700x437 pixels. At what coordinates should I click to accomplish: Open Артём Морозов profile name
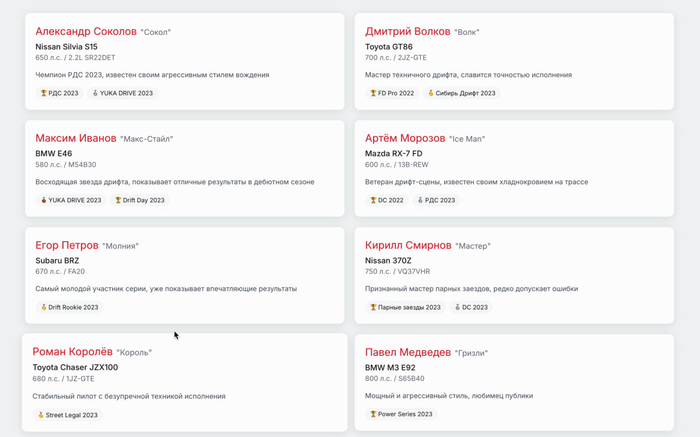405,138
